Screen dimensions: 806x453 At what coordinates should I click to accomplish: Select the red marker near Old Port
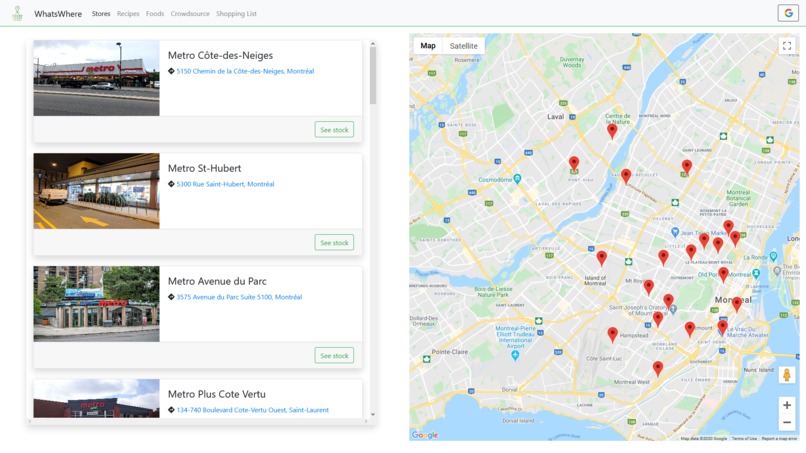pyautogui.click(x=723, y=275)
